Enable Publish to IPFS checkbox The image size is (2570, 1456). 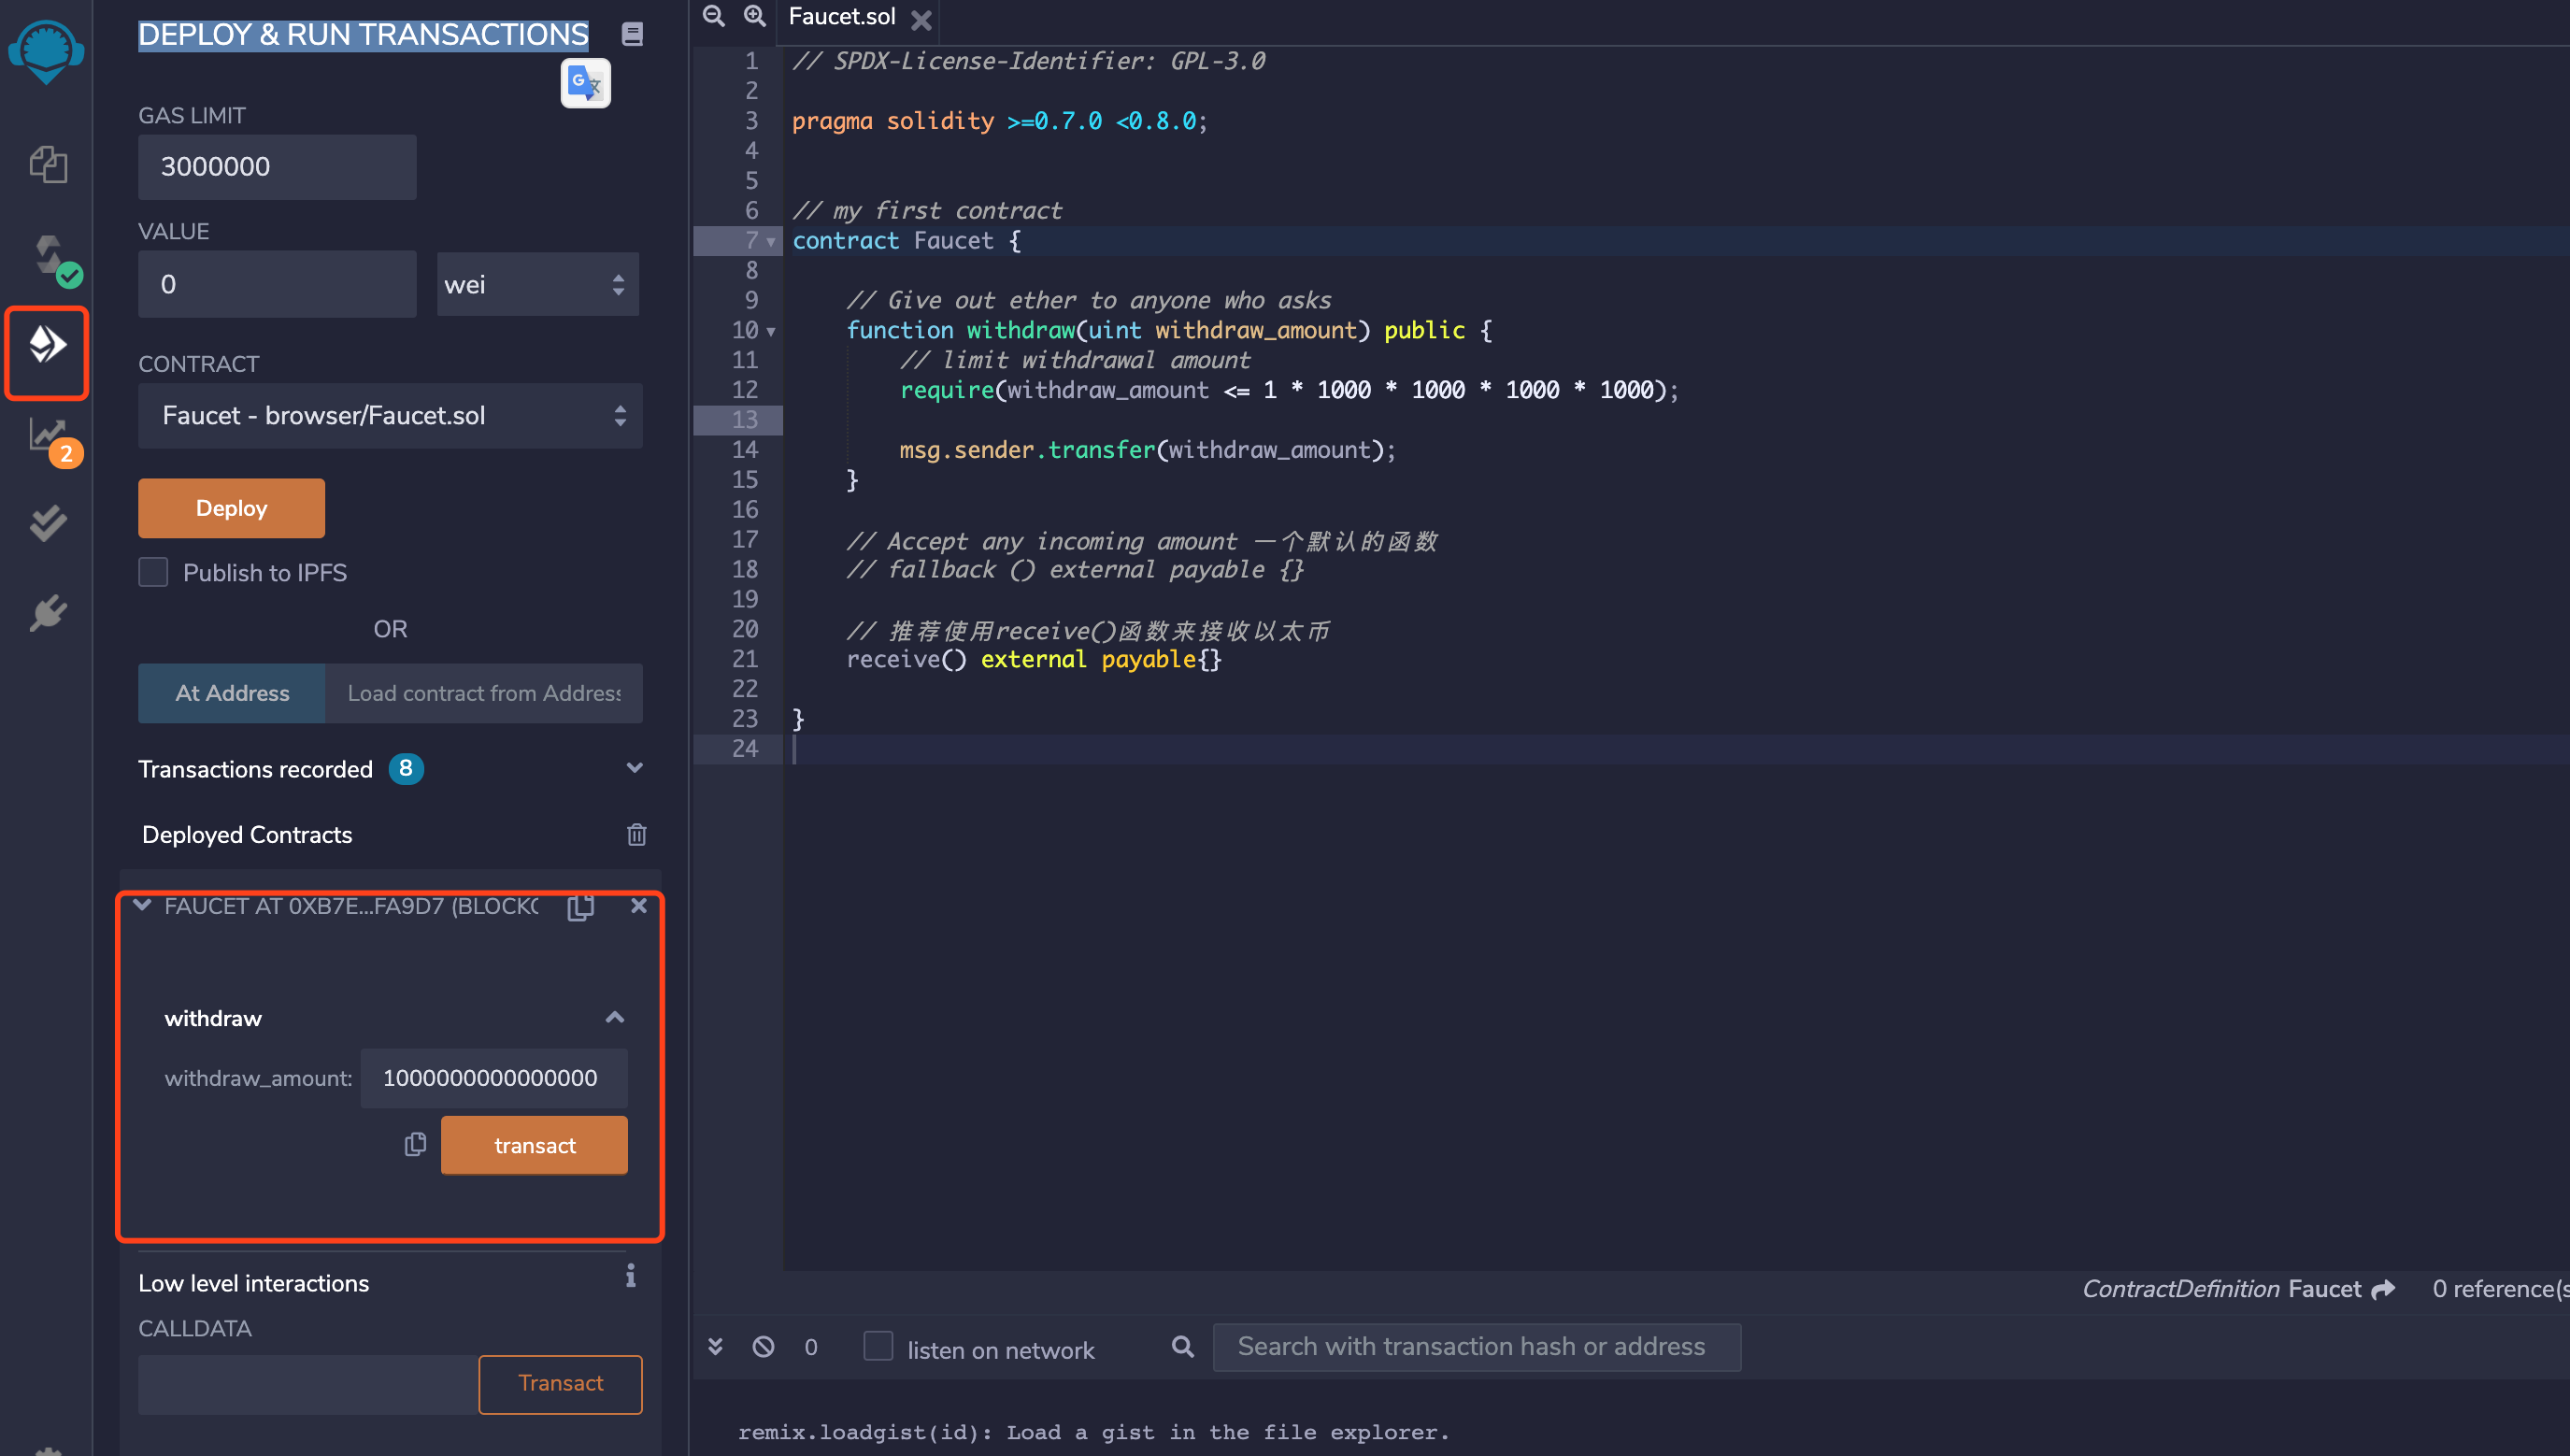coord(153,572)
